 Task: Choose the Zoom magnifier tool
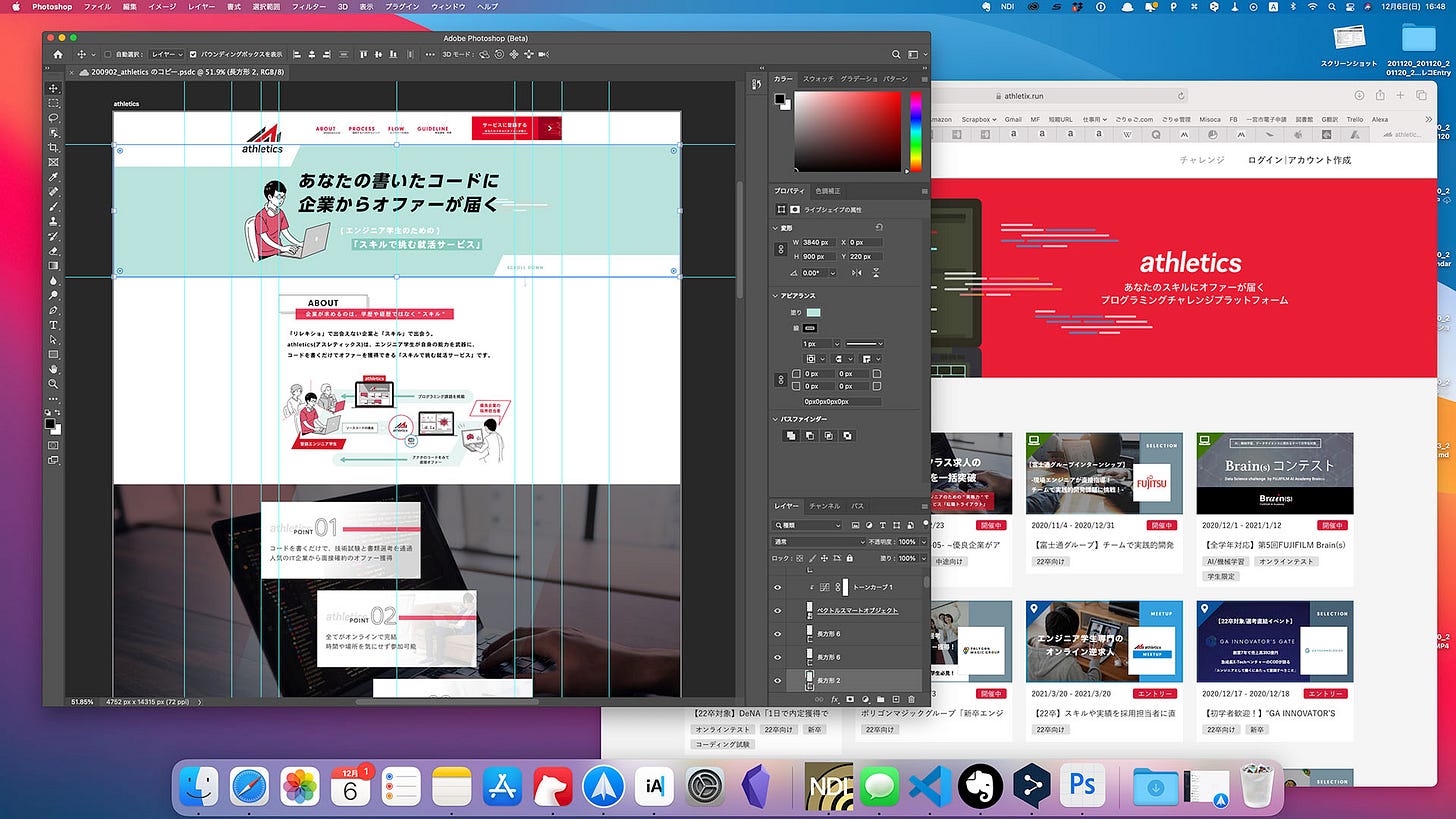click(54, 384)
